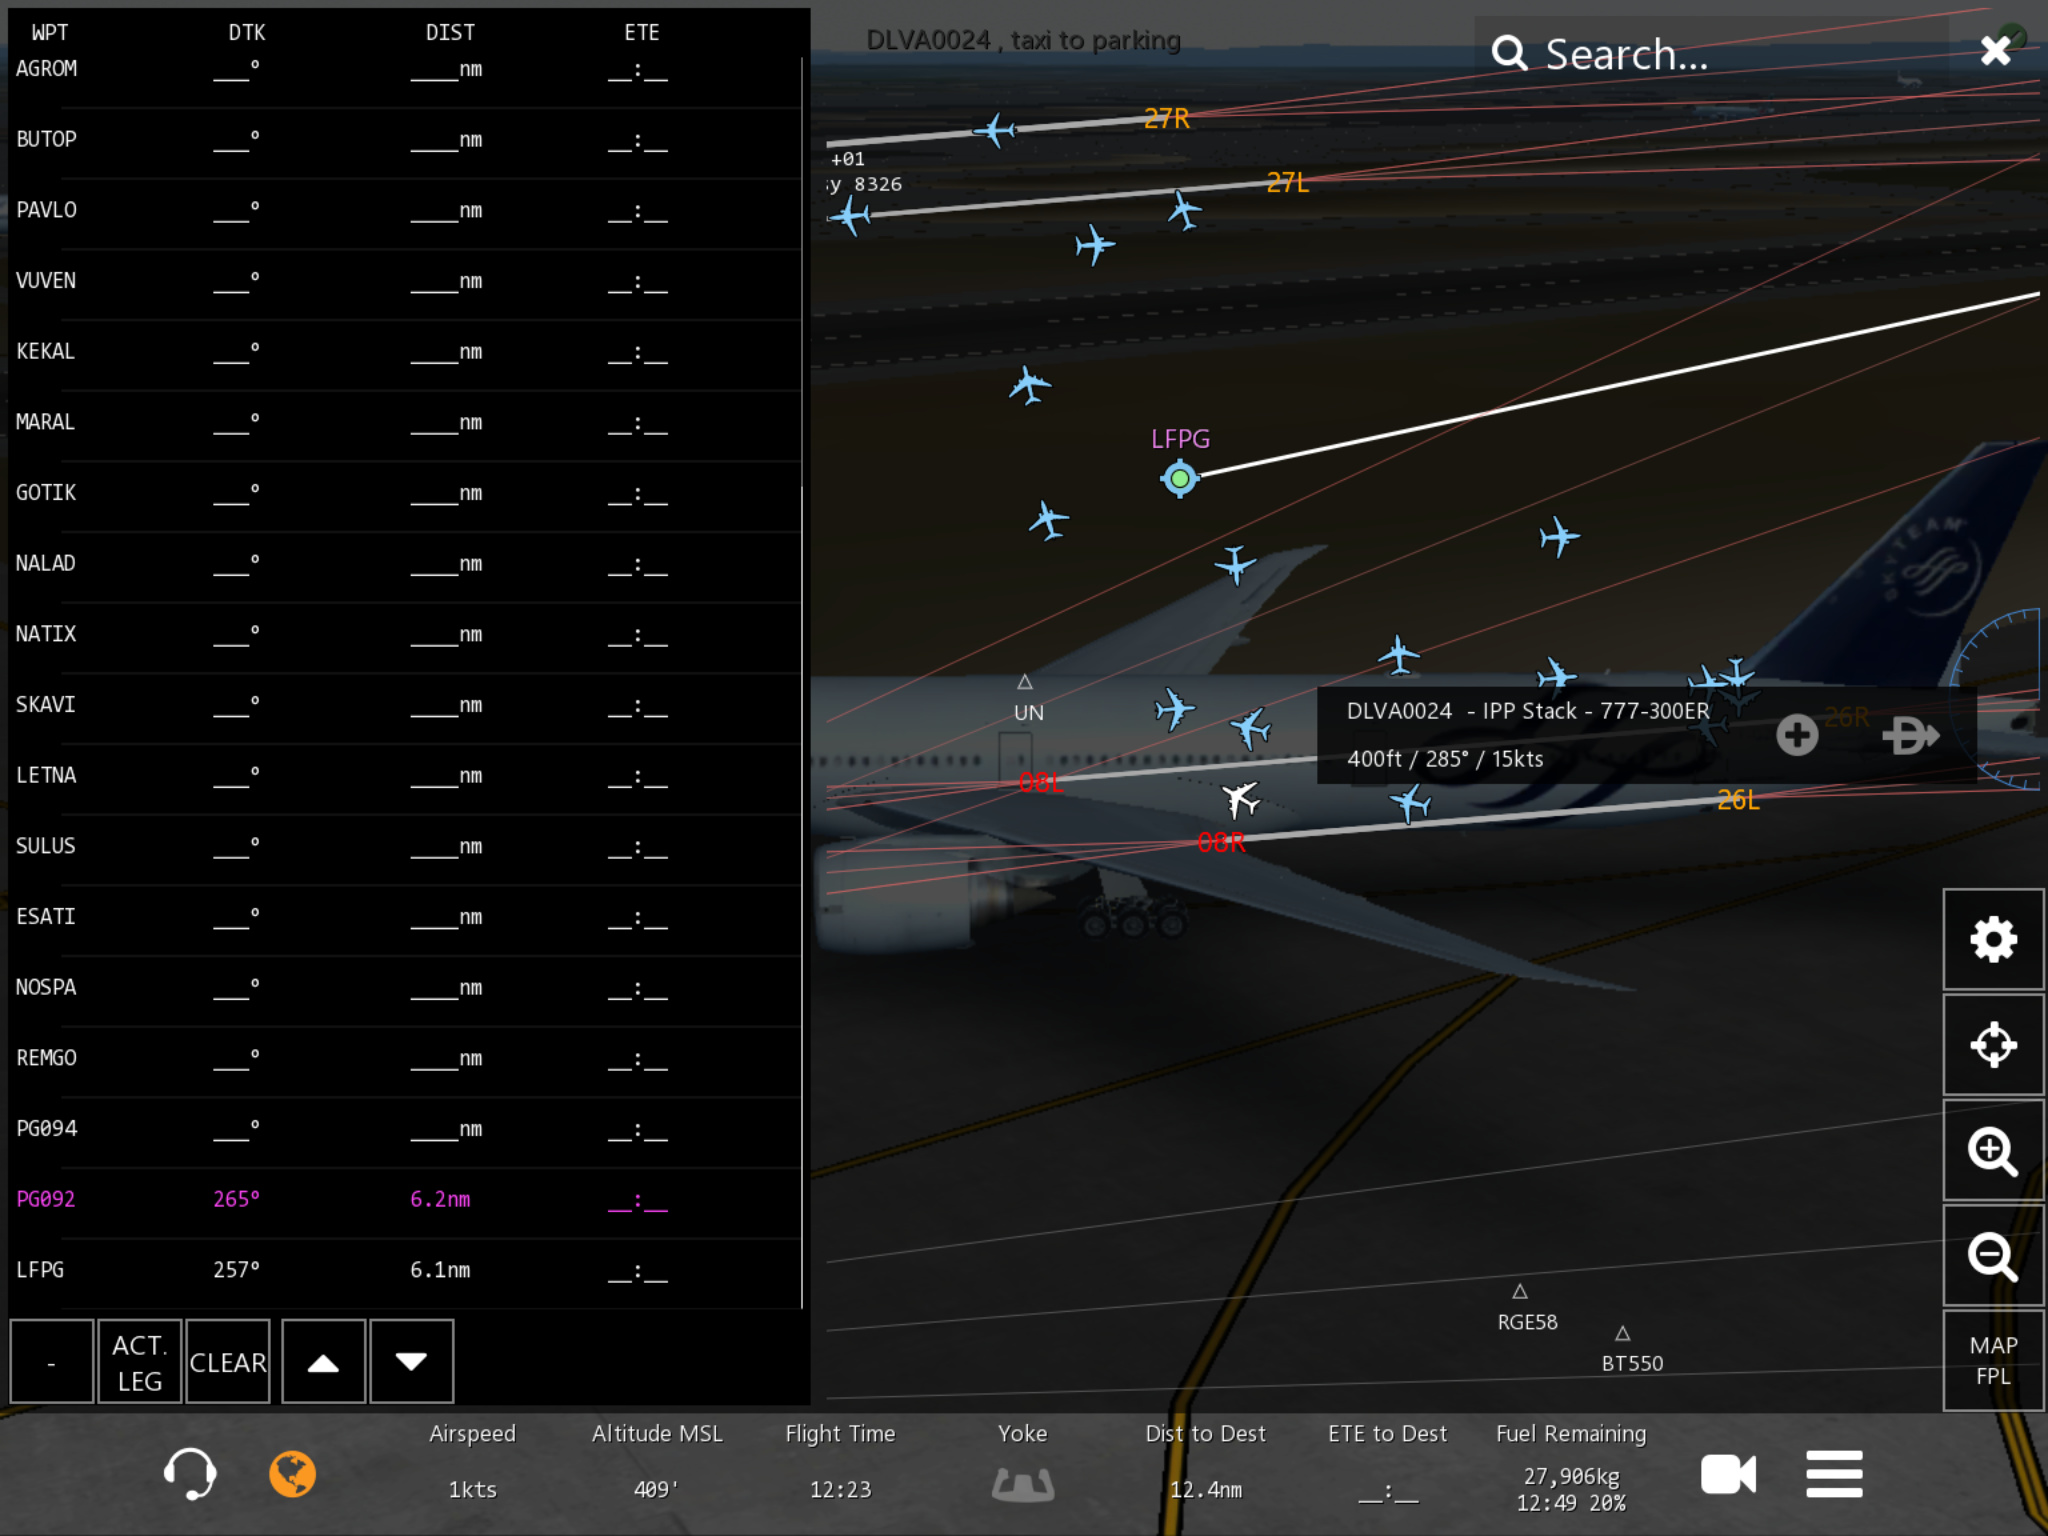Click the map Search field
2048x1536 pixels.
click(x=1700, y=54)
